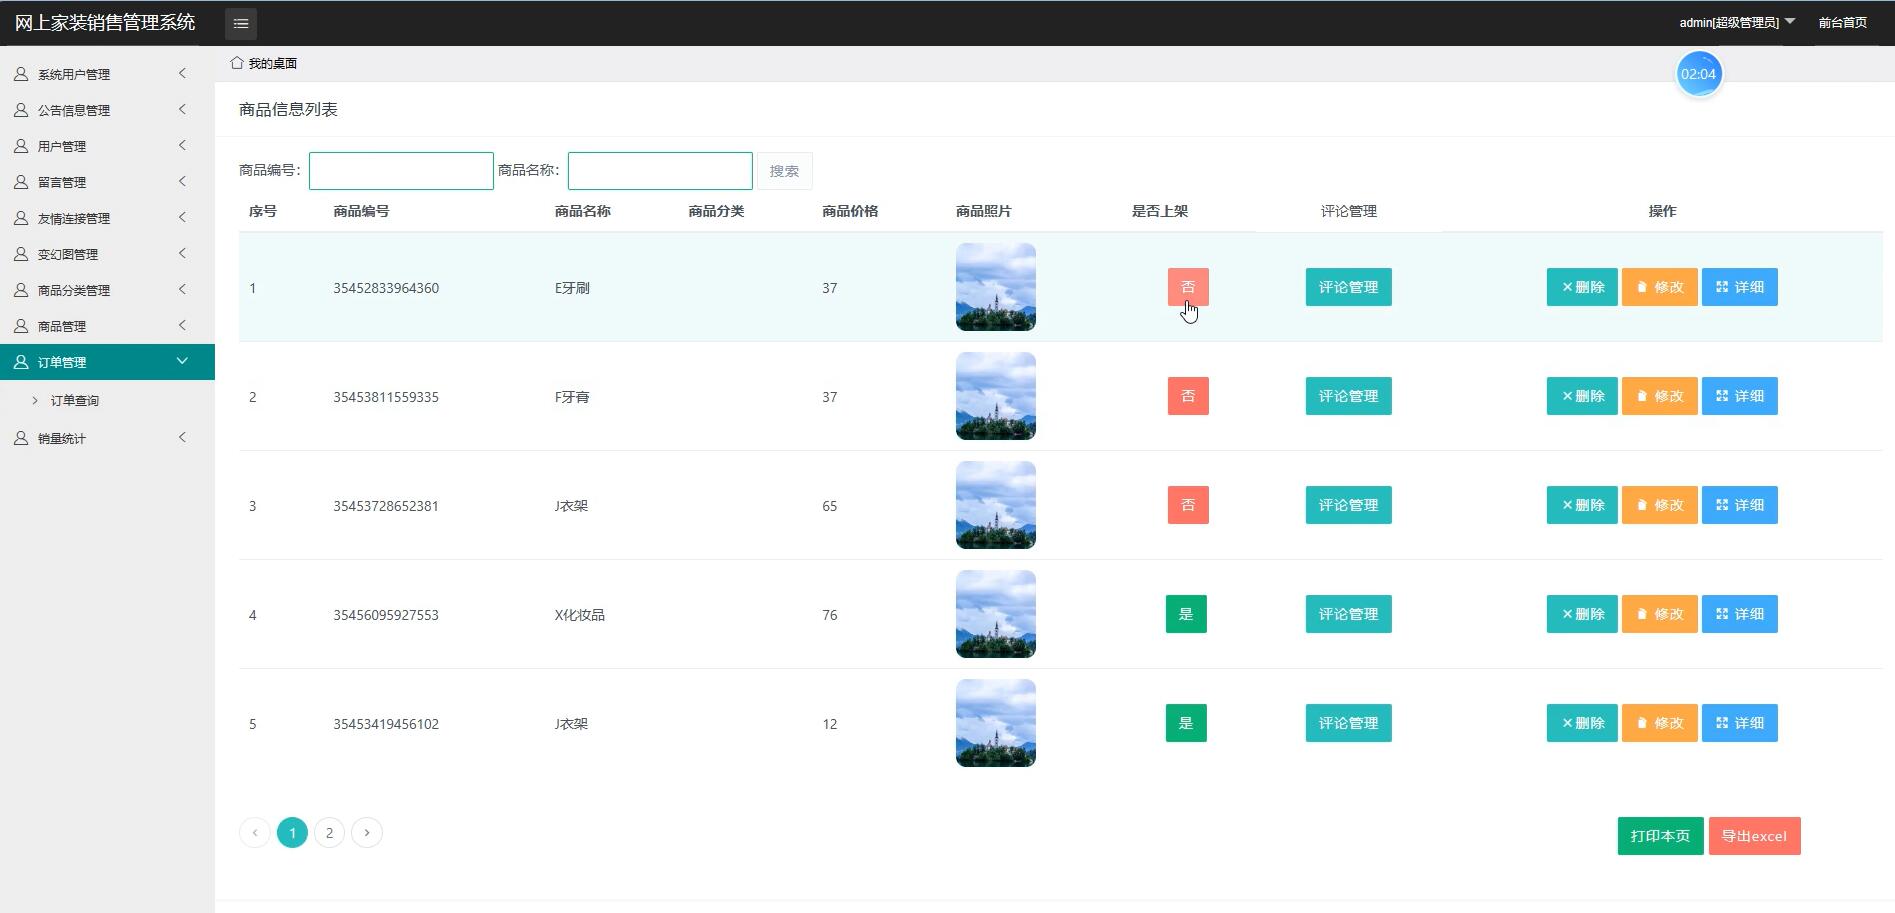Image resolution: width=1895 pixels, height=913 pixels.
Task: Open the 销量统计 sidebar menu
Action: click(x=107, y=438)
